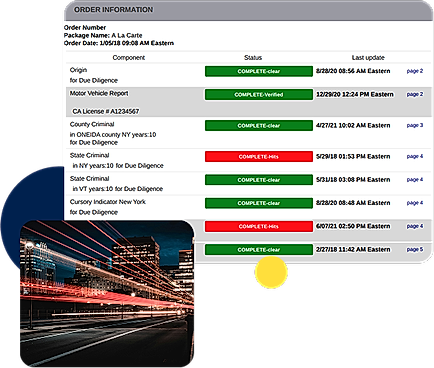Open page 4 link for State Criminal VT
The height and width of the screenshot is (368, 434).
pos(415,180)
